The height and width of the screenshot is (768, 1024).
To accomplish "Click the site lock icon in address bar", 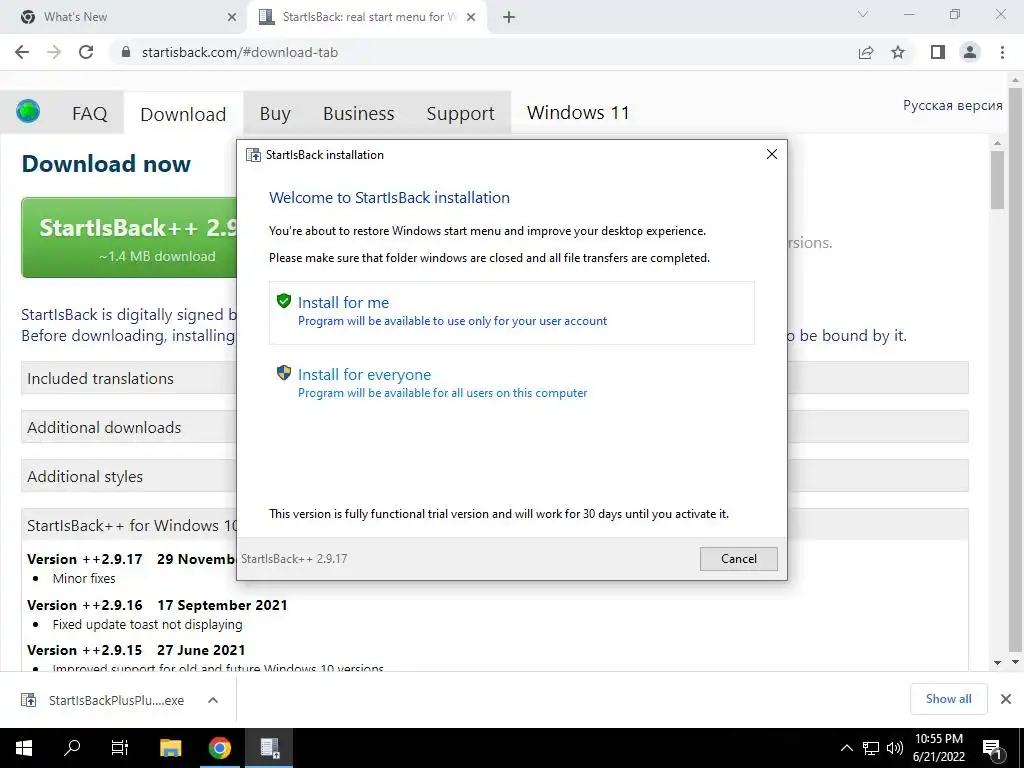I will [x=126, y=52].
